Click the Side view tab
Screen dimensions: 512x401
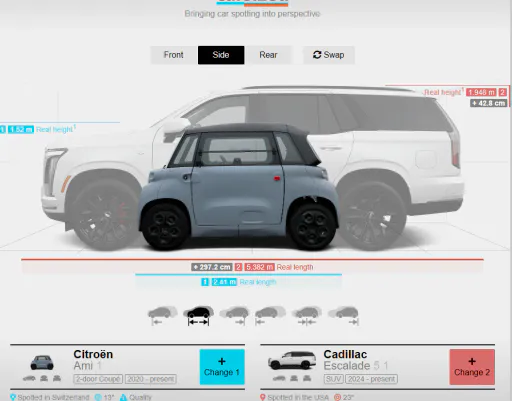click(x=221, y=55)
